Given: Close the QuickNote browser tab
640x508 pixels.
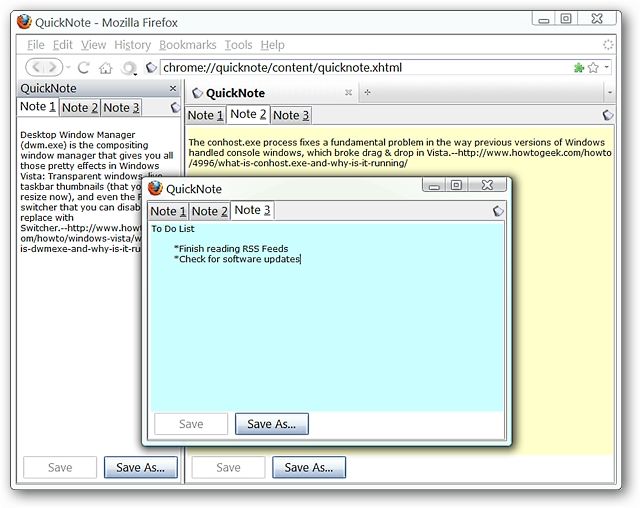Looking at the screenshot, I should point(348,92).
